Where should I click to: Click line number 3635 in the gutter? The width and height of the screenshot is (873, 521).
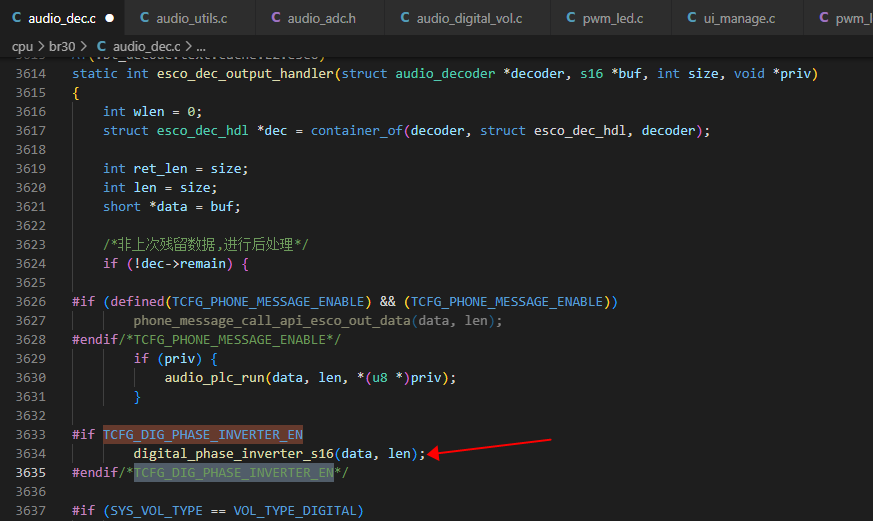(x=31, y=473)
